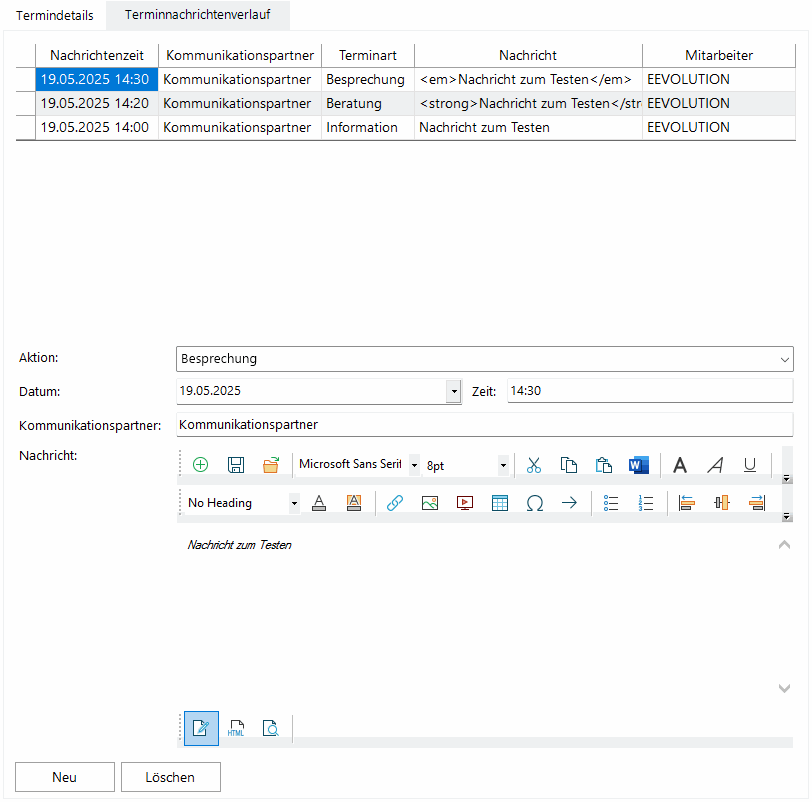Open the No Heading style dropdown
This screenshot has width=812, height=802.
294,503
